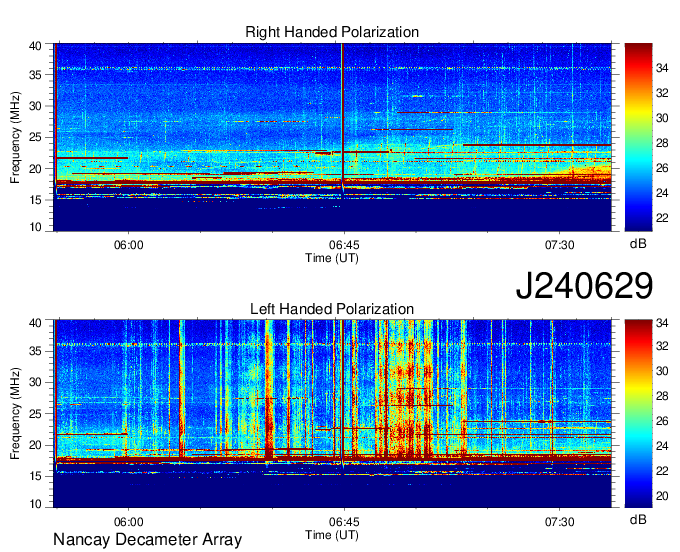Click the J240629 observation label

tap(584, 285)
